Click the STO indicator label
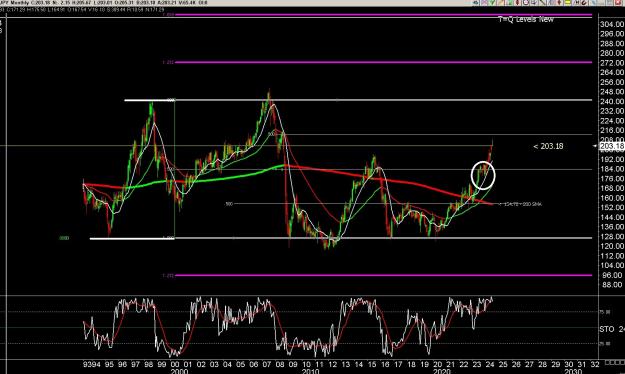Viewport: 625px width, 374px height. 607,329
